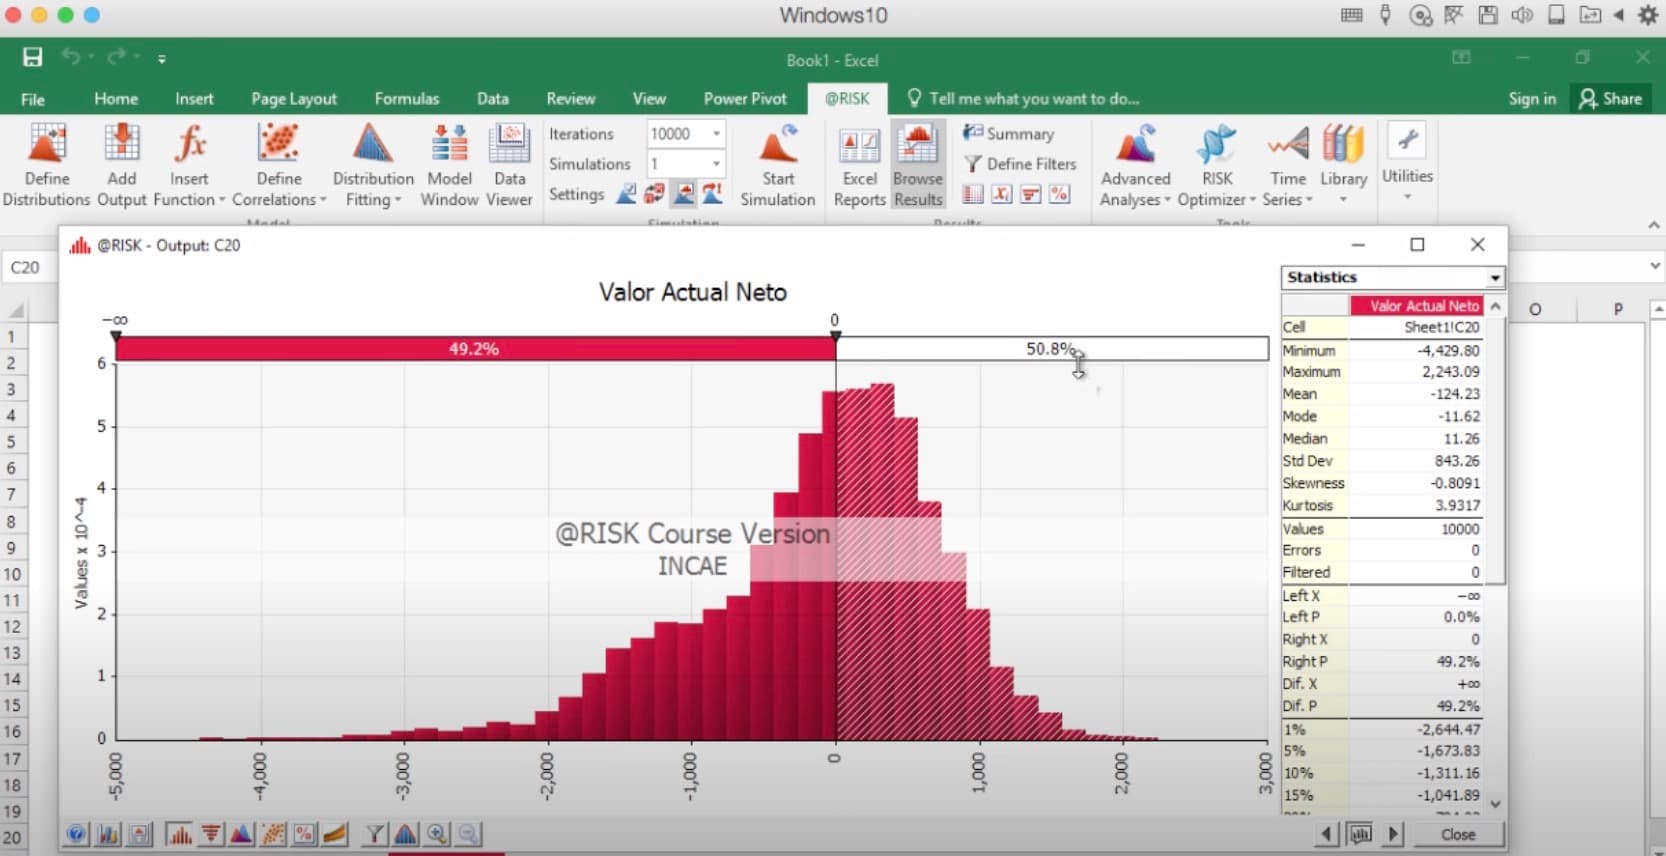The image size is (1666, 856).
Task: Select the tornado graph icon in bottom toolbar
Action: coord(211,834)
